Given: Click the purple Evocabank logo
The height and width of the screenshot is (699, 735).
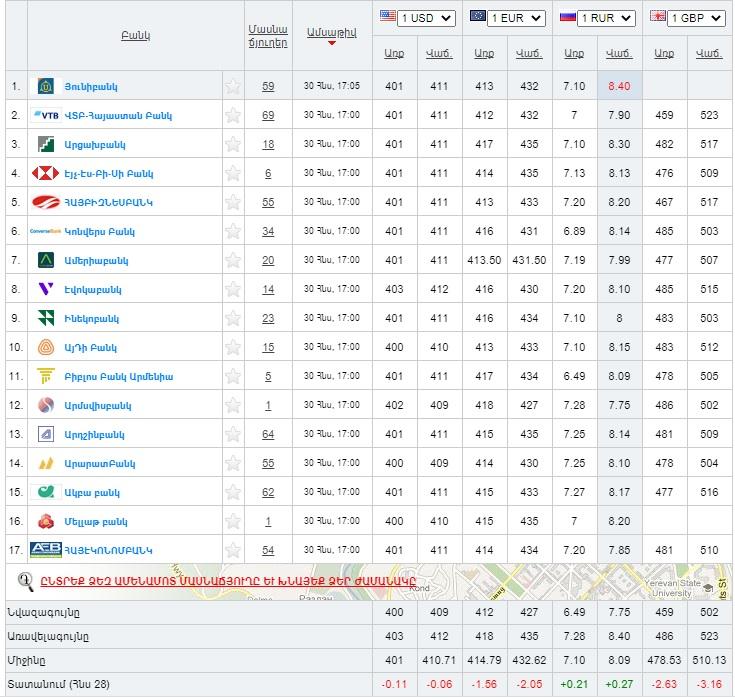Looking at the screenshot, I should pyautogui.click(x=46, y=289).
